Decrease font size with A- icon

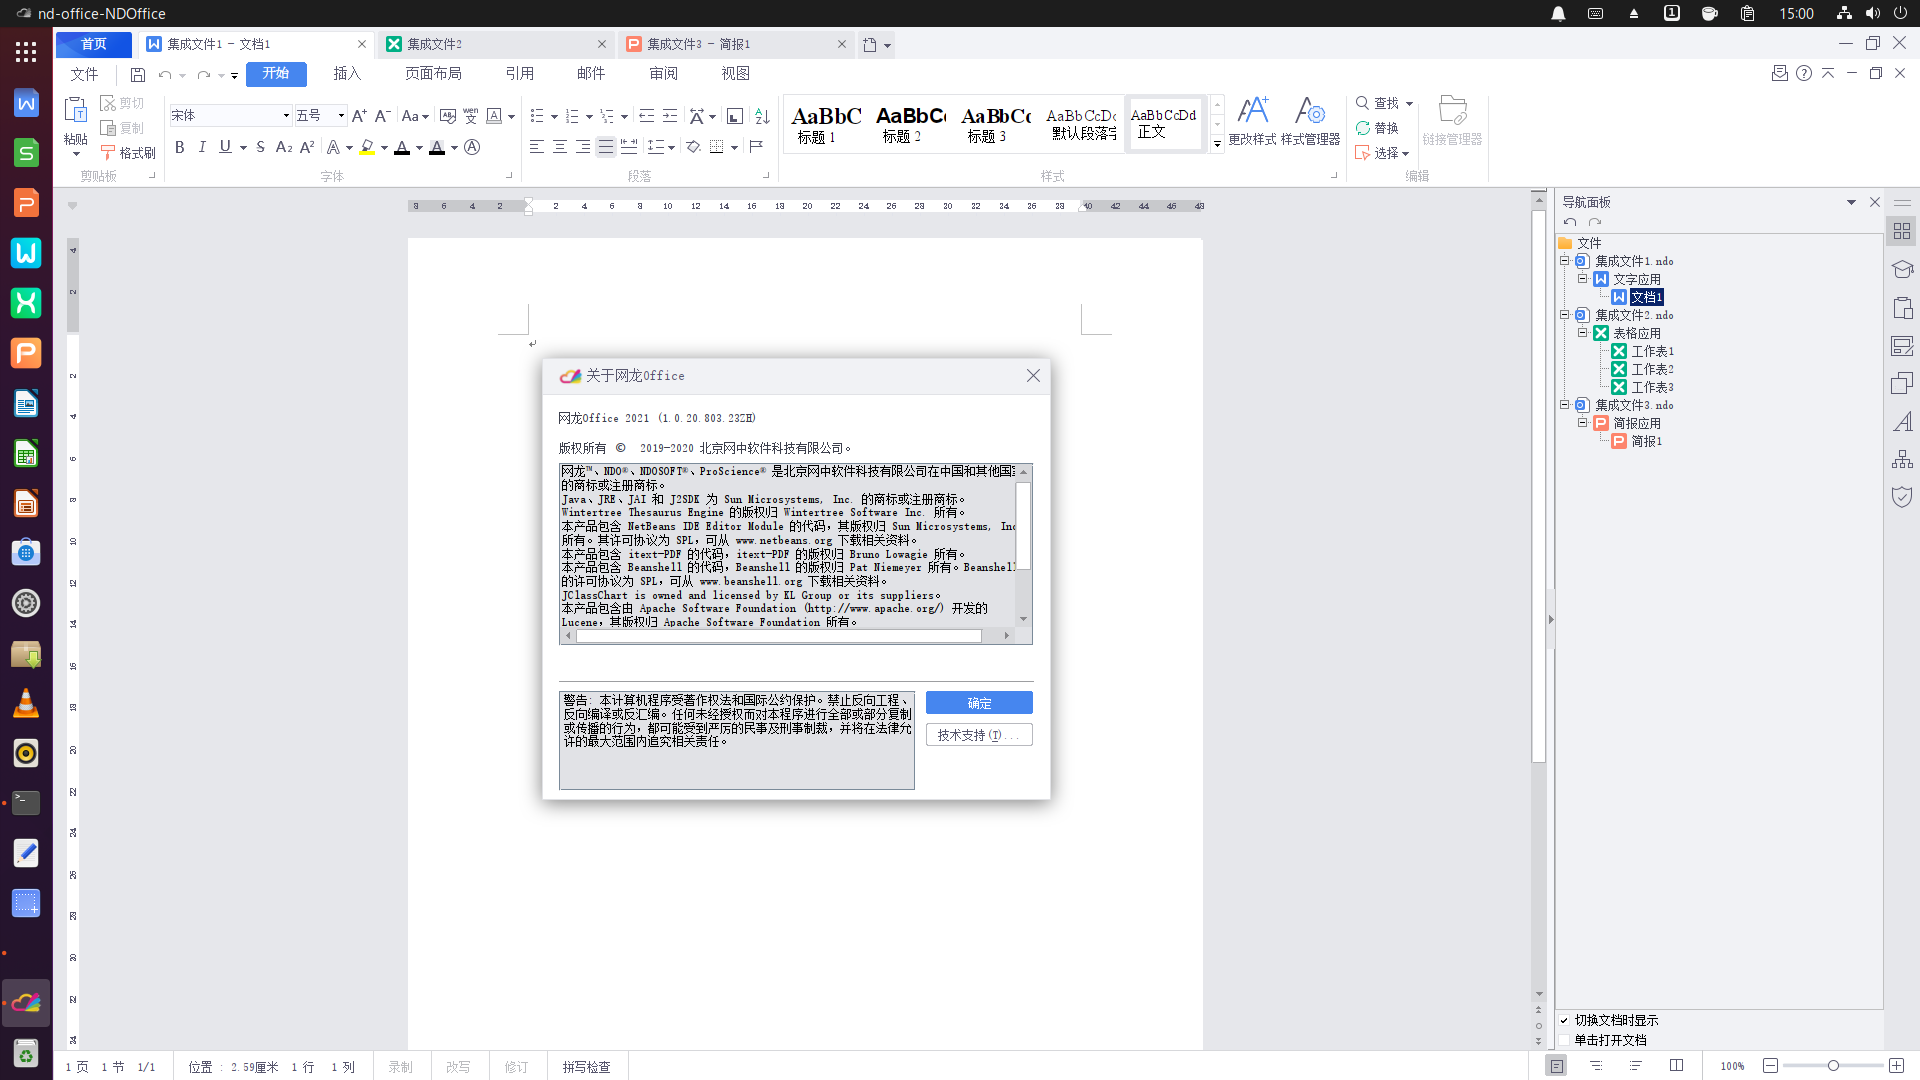382,116
